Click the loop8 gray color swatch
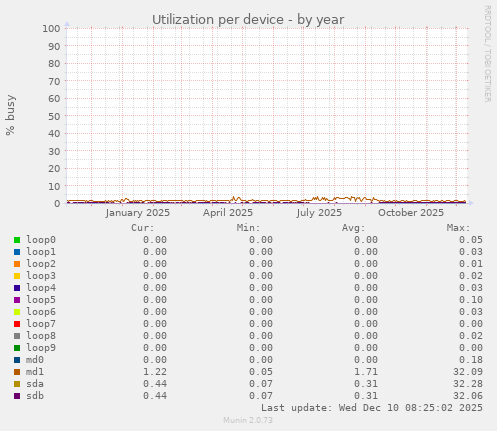 pyautogui.click(x=17, y=336)
